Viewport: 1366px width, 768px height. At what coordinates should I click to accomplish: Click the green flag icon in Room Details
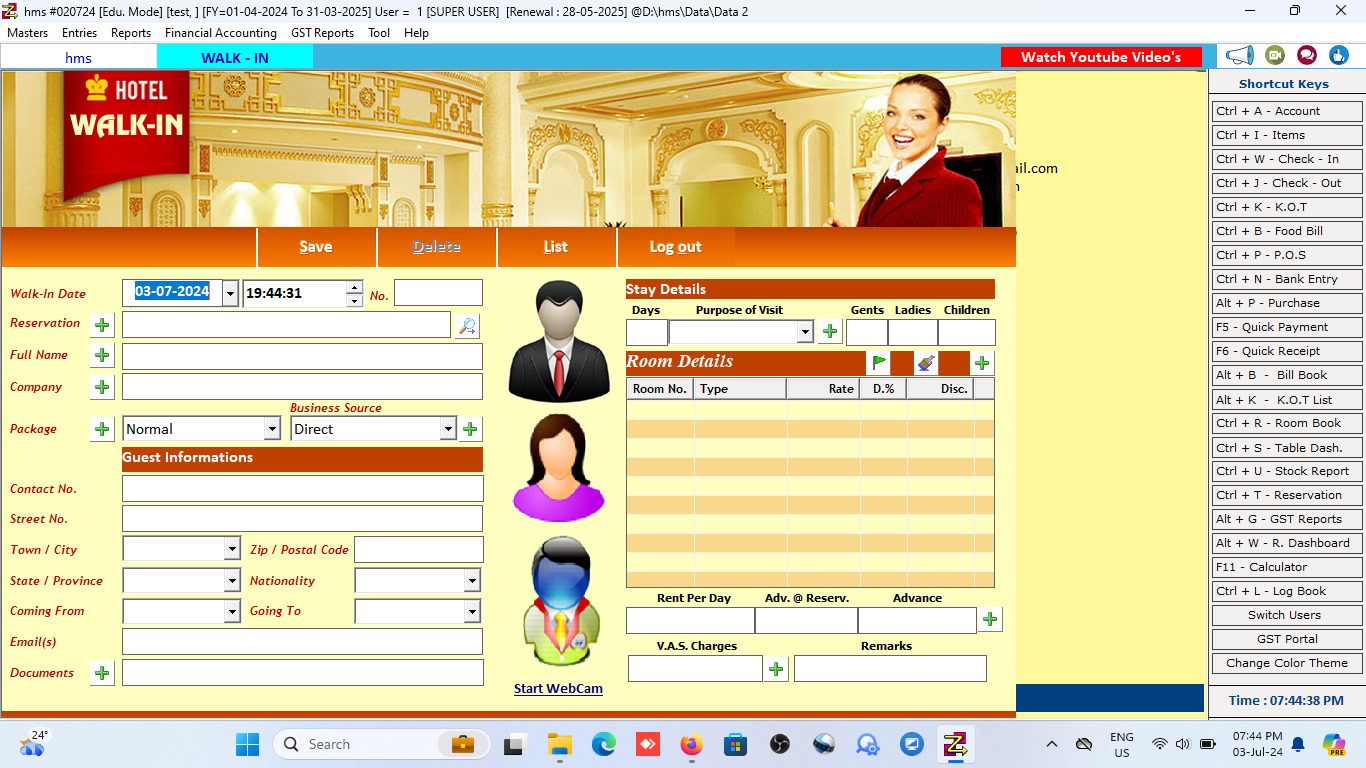(878, 363)
